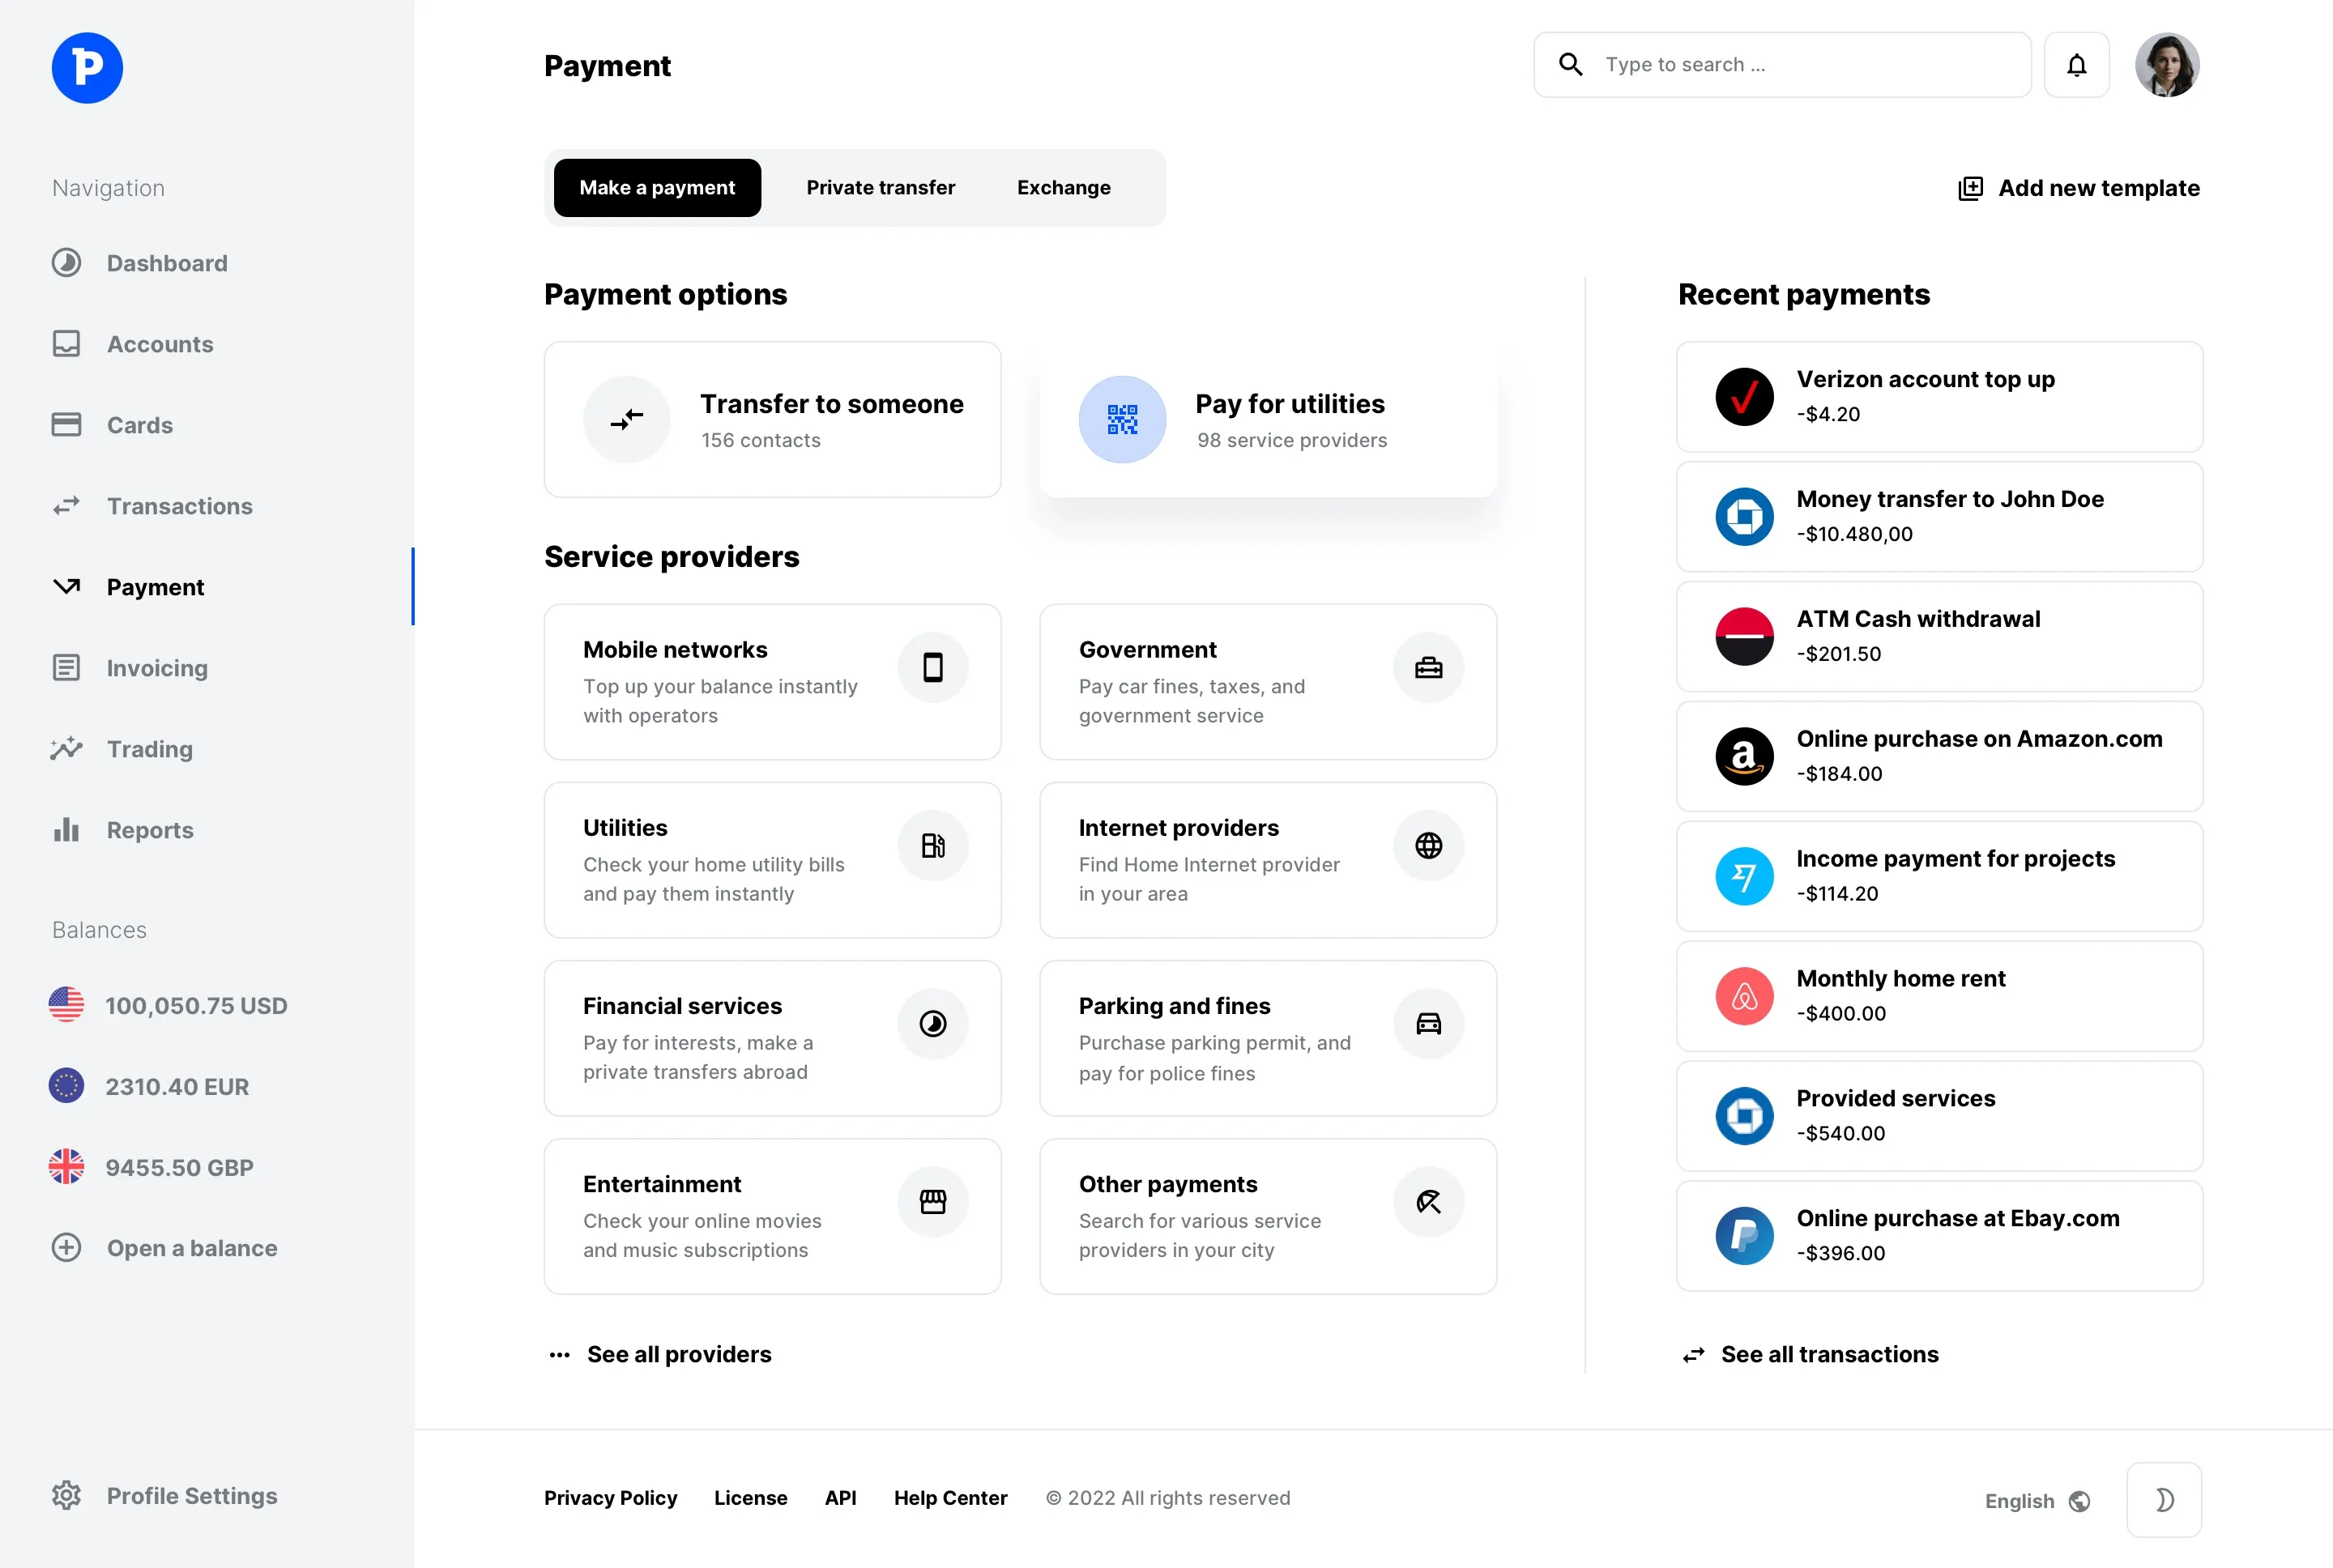Click the Internet providers globe icon
The height and width of the screenshot is (1568, 2333).
pyautogui.click(x=1428, y=845)
